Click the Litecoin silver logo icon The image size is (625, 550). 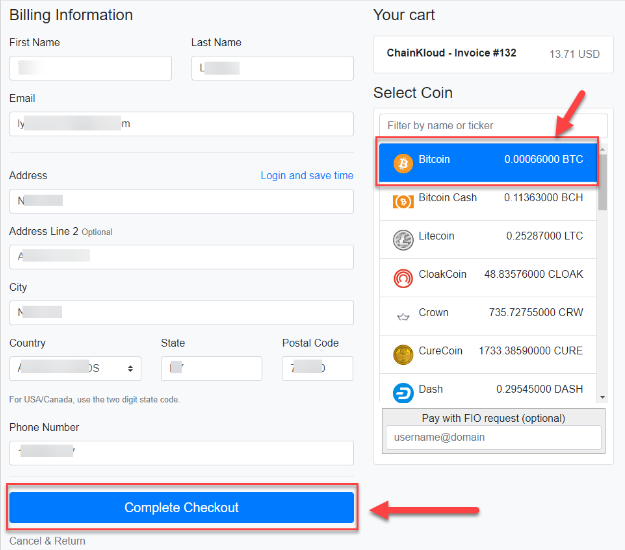(x=403, y=240)
